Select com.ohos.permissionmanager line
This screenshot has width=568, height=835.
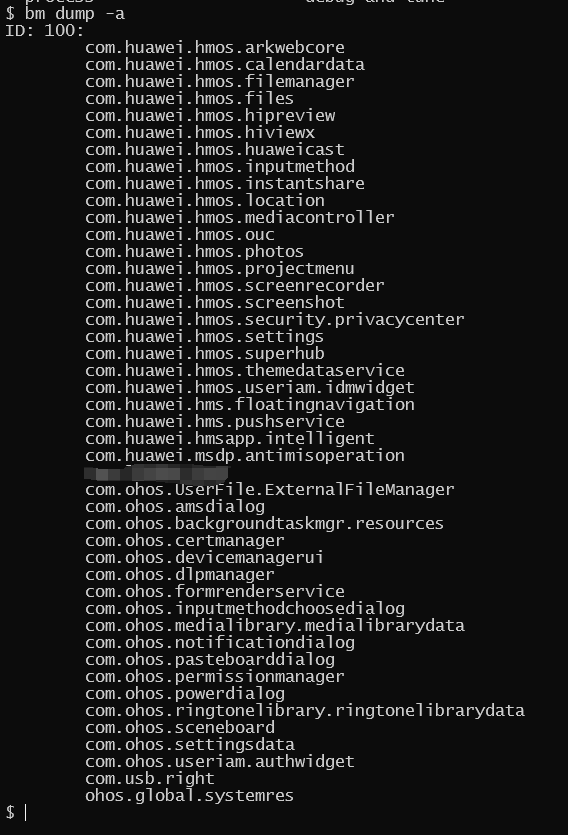tap(215, 677)
